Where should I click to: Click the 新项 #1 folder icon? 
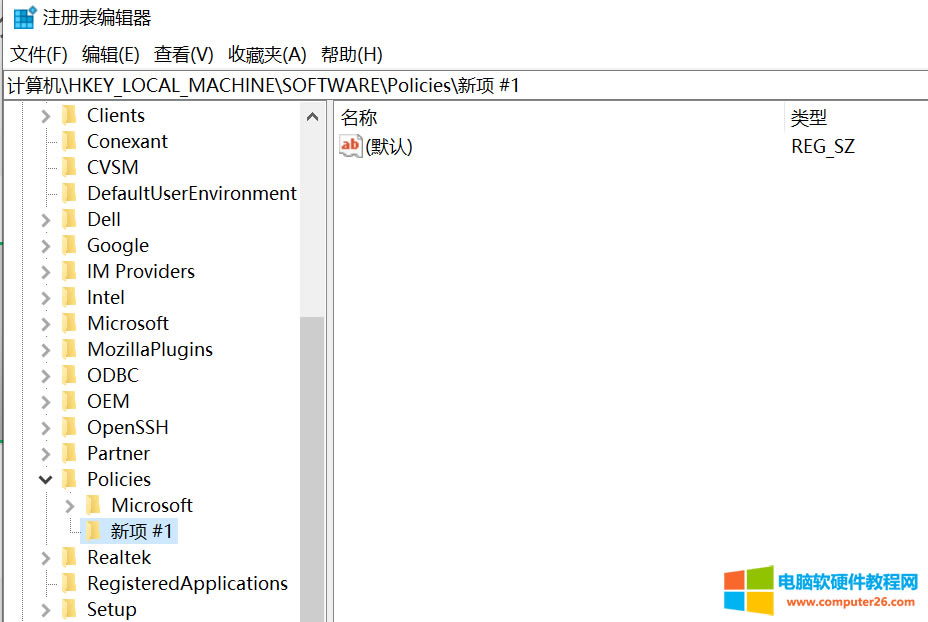pos(93,531)
